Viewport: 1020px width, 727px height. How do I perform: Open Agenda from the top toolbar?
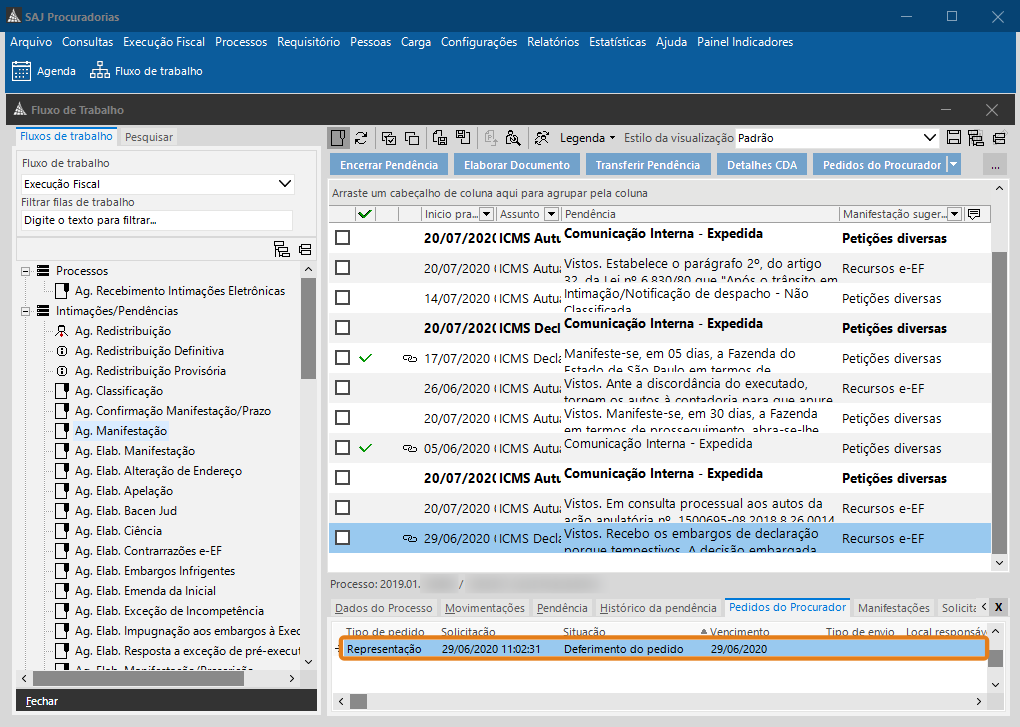[44, 71]
